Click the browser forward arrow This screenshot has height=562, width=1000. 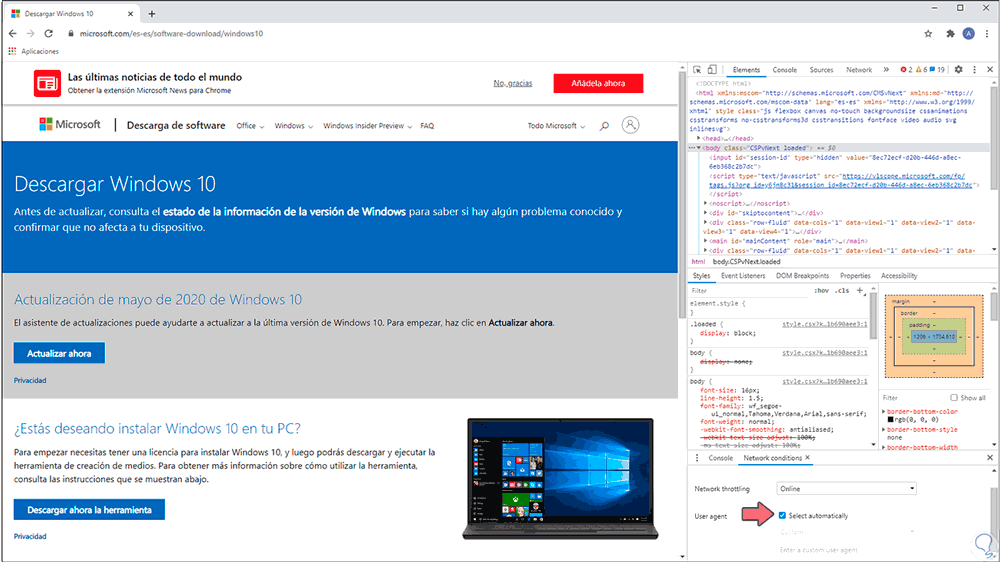[x=30, y=33]
